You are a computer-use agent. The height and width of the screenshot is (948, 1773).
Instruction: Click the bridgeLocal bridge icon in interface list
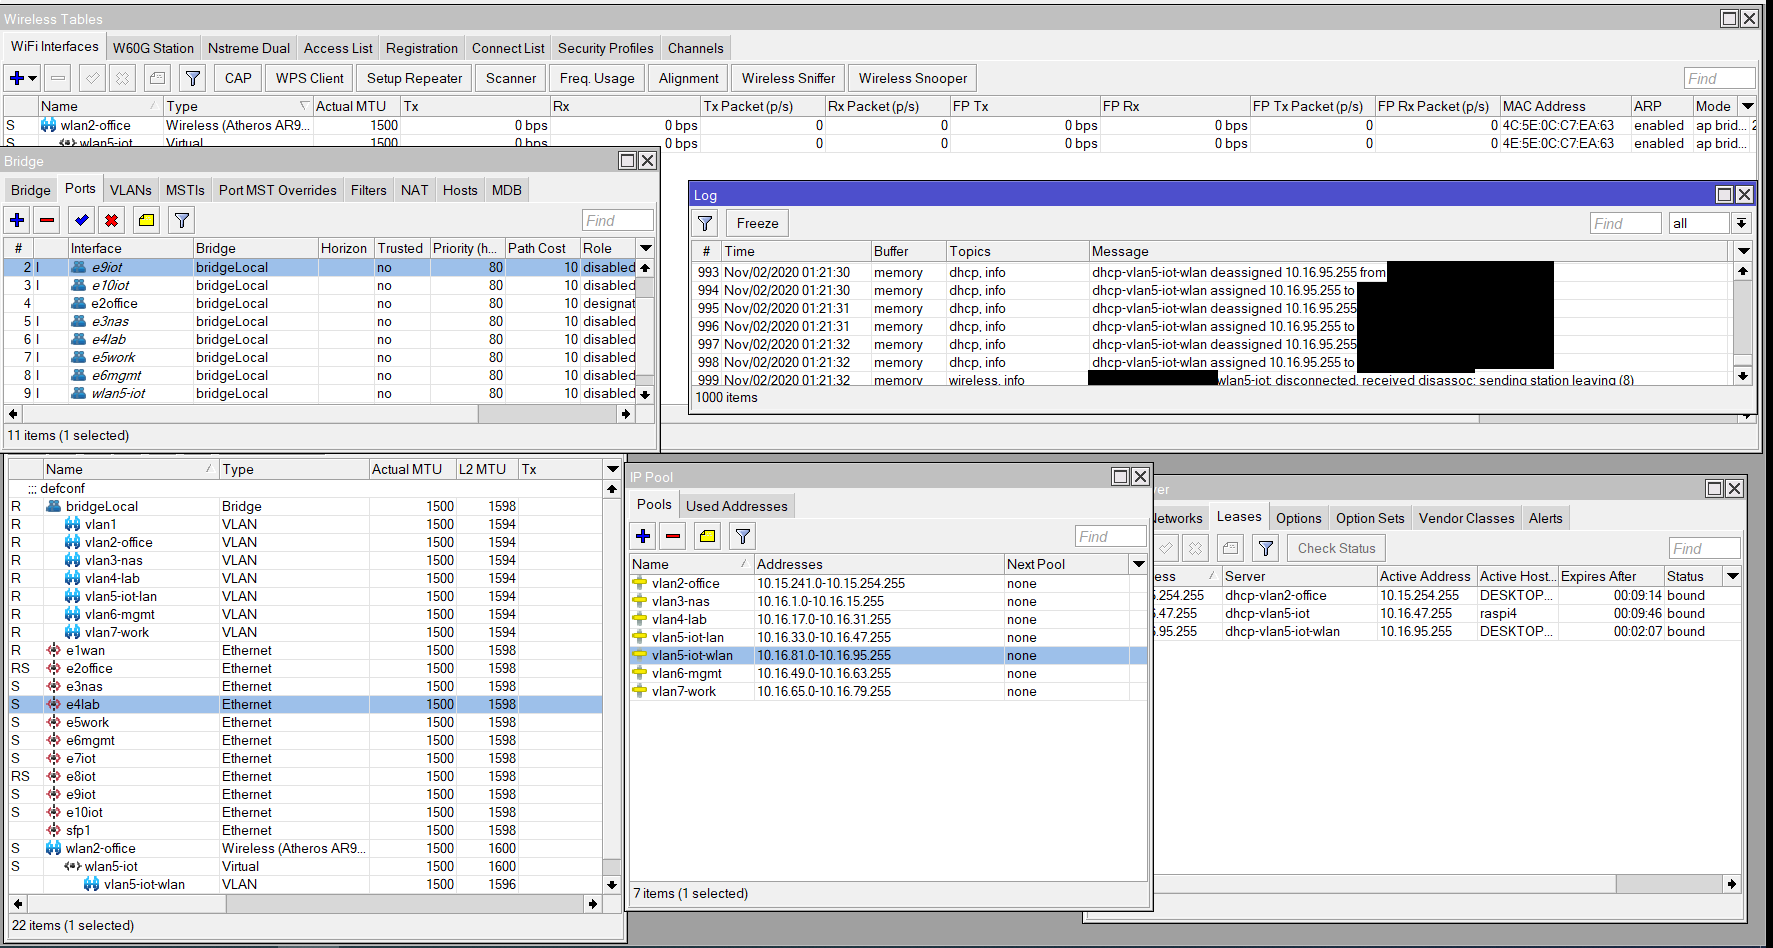click(x=54, y=506)
